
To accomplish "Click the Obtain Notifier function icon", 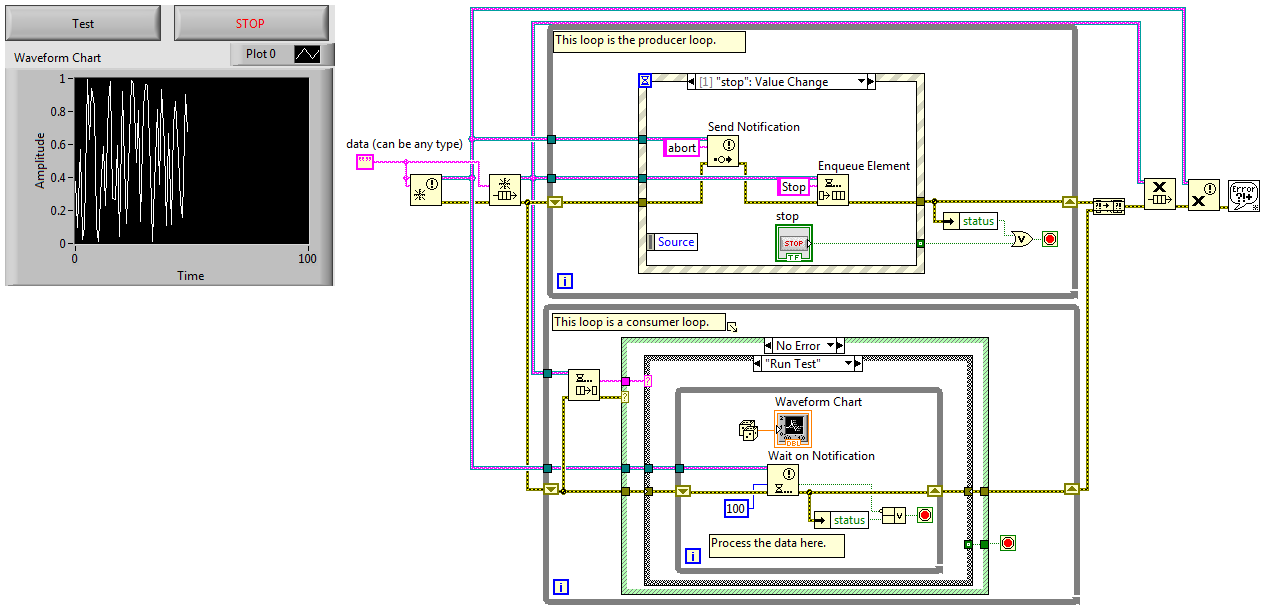I will (425, 189).
